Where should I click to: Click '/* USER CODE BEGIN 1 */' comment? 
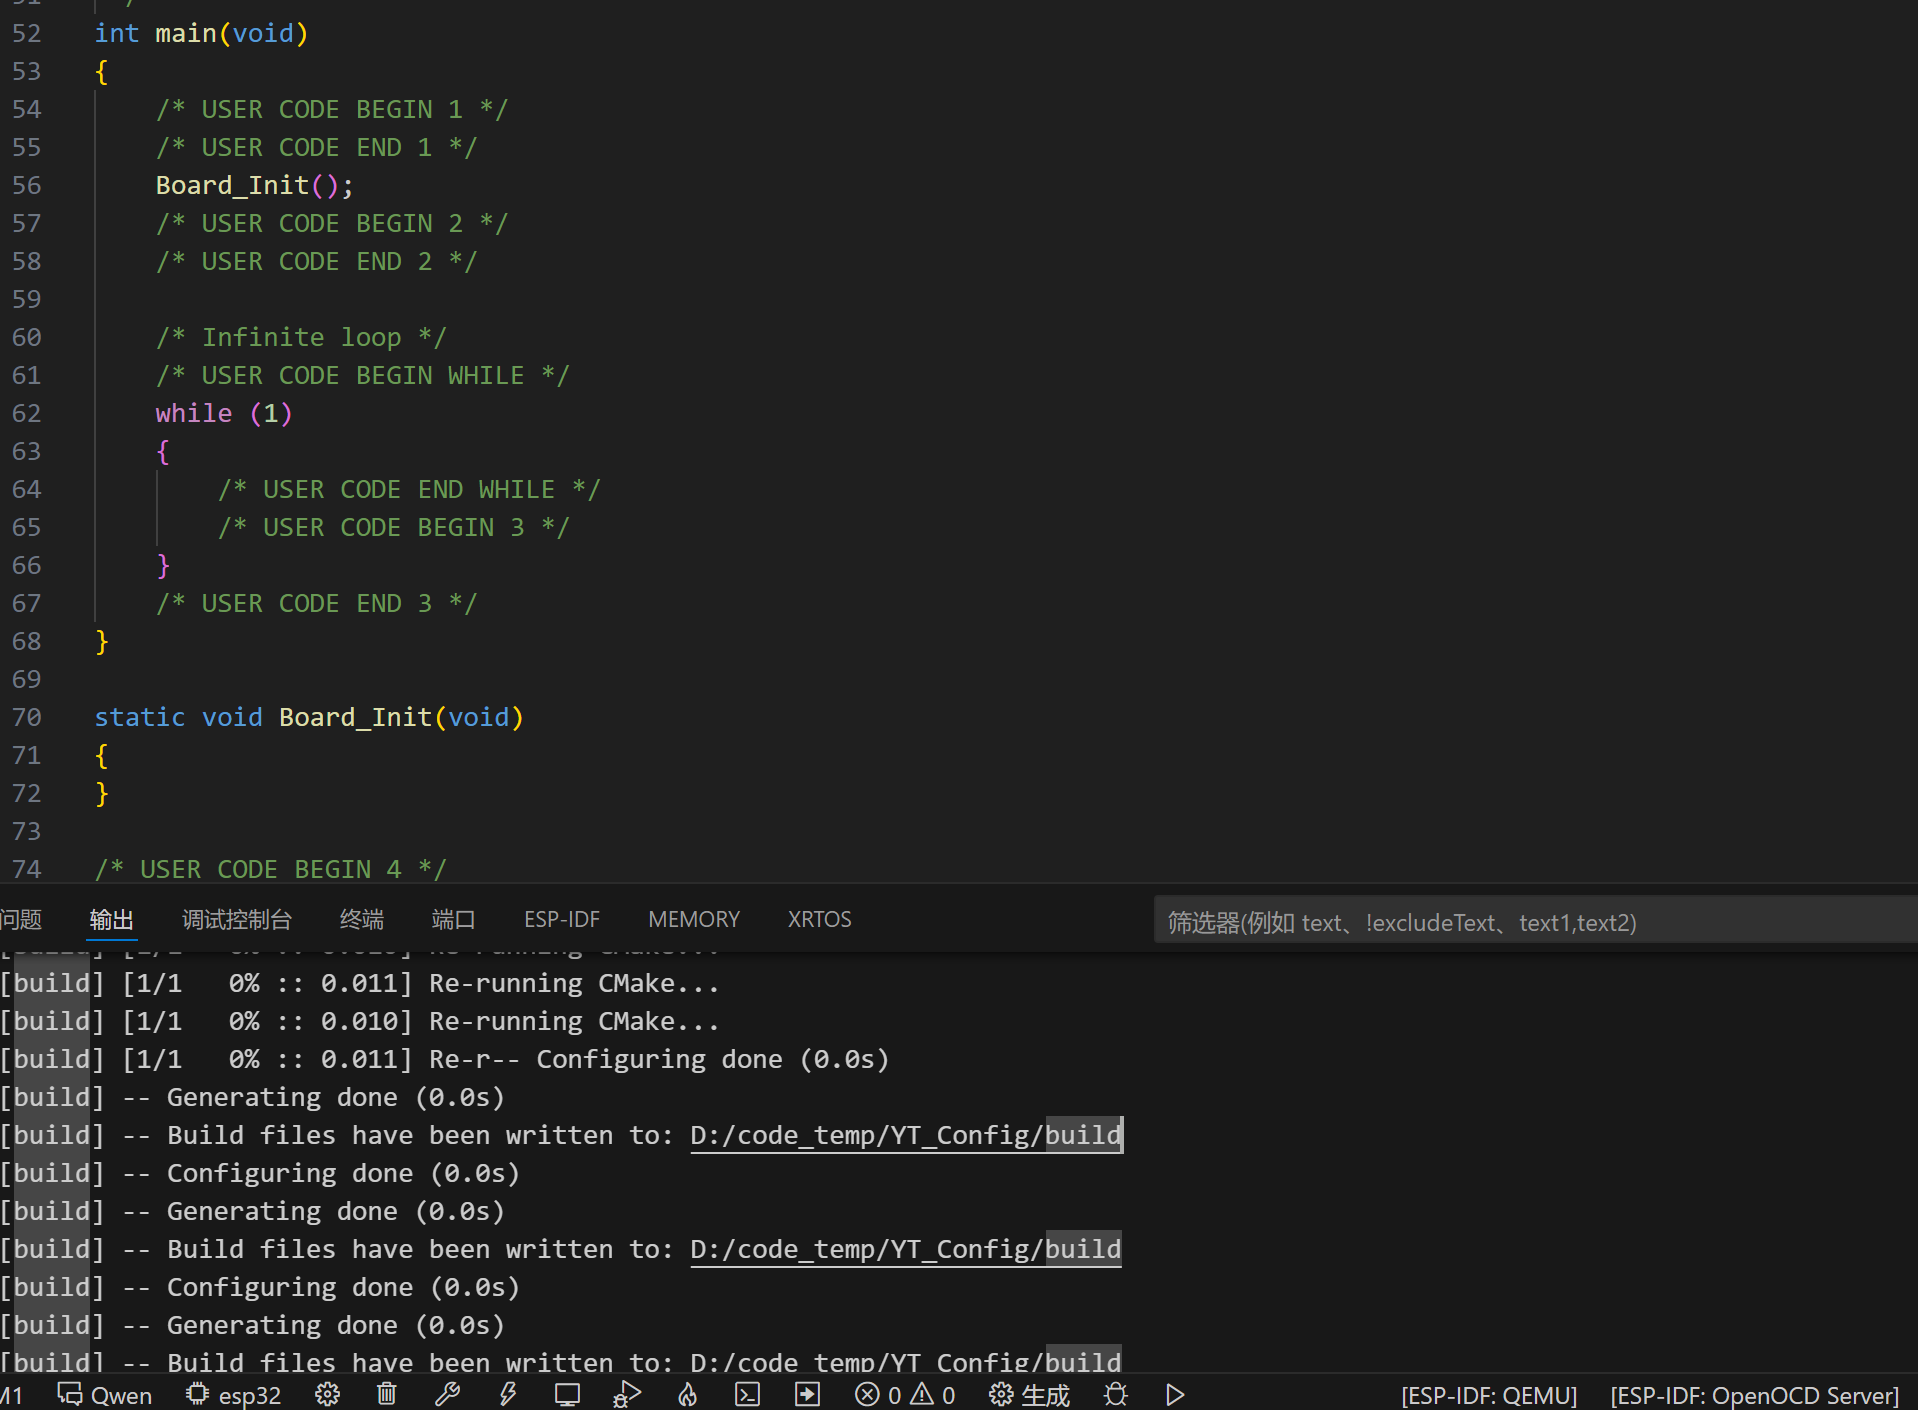(332, 109)
